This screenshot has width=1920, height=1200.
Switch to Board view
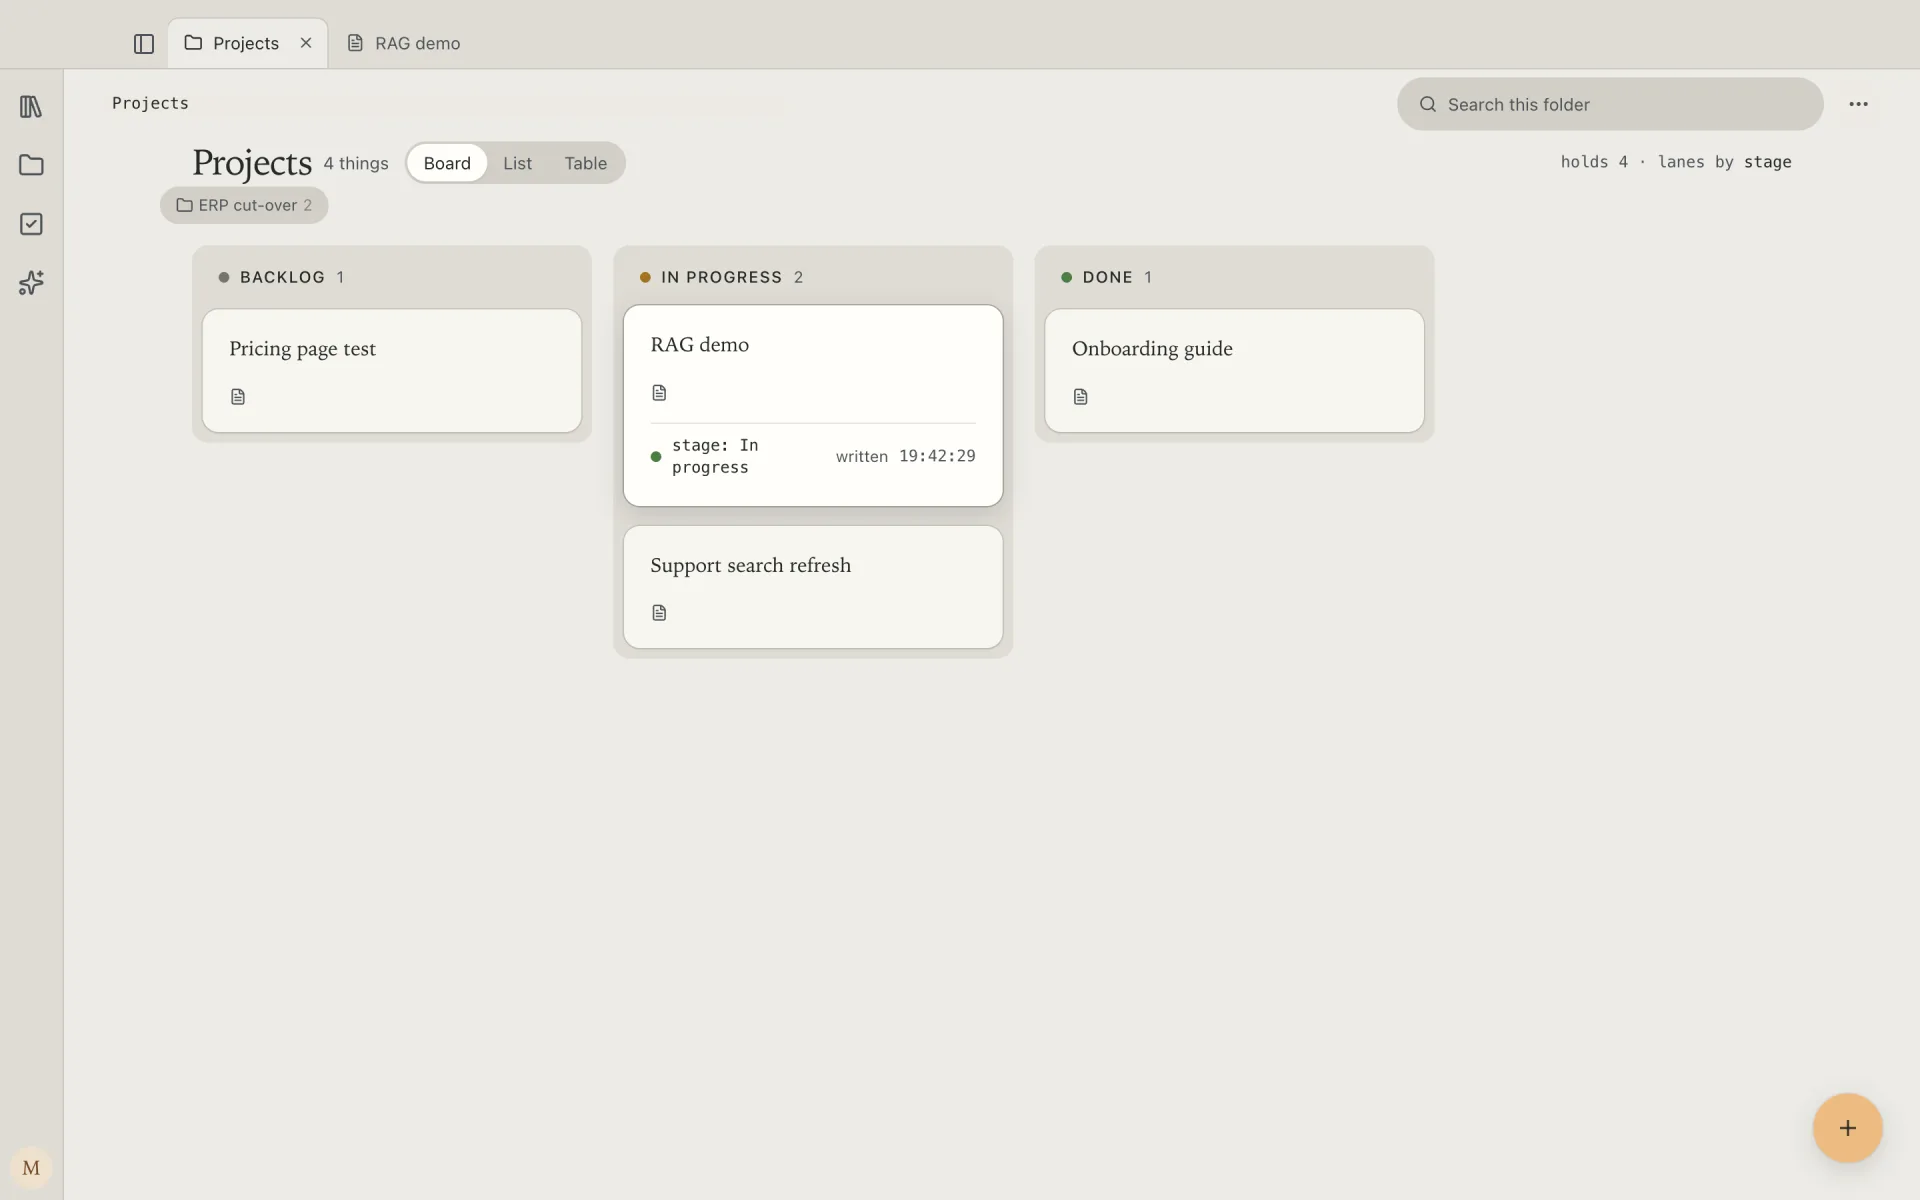[x=447, y=163]
